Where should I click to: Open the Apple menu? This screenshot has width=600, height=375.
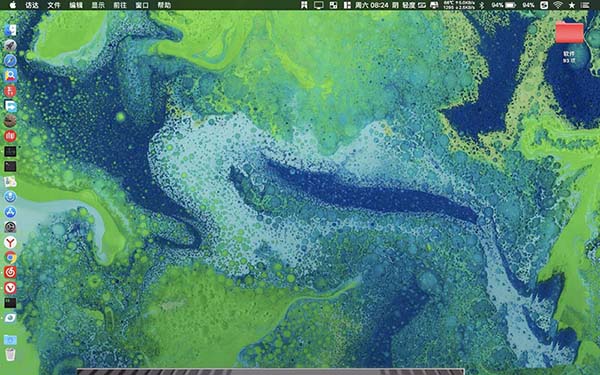[x=13, y=5]
